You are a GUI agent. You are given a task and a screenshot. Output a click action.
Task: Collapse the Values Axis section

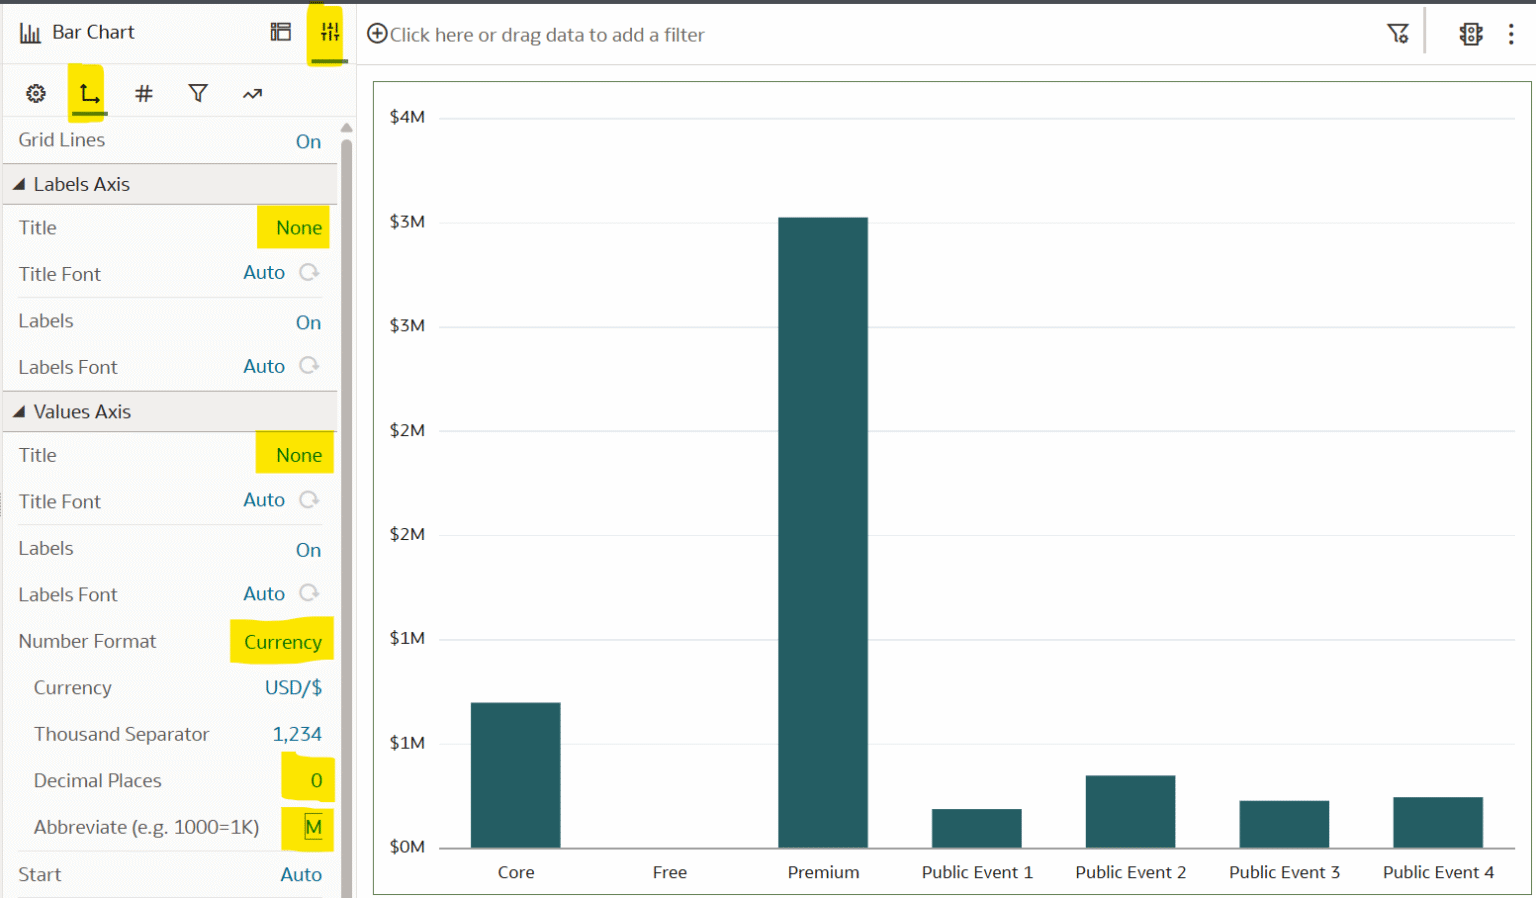17,411
